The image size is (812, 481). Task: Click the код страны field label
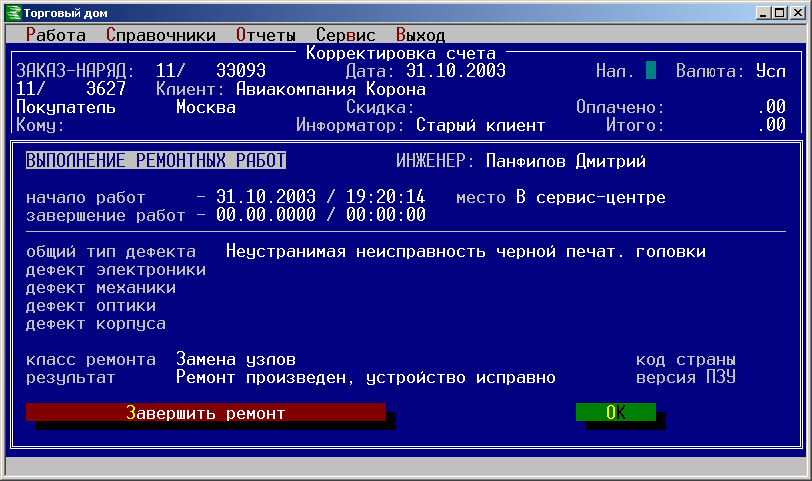click(x=686, y=359)
